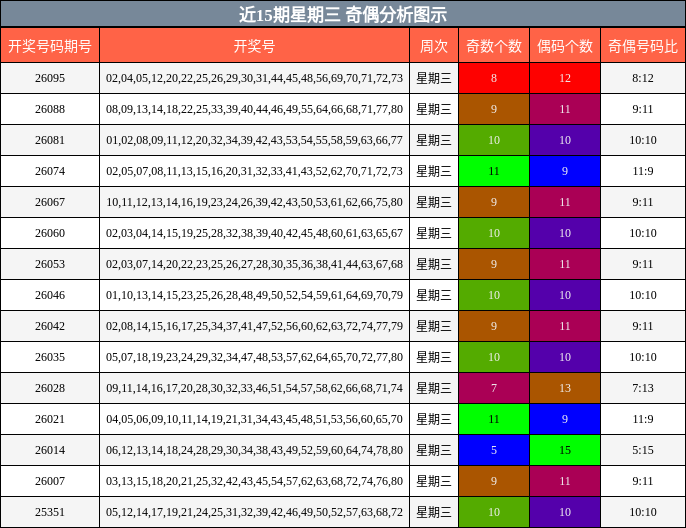Click ratio 9:11 in row 26042
Screen dimensions: 686x528
pyautogui.click(x=643, y=326)
